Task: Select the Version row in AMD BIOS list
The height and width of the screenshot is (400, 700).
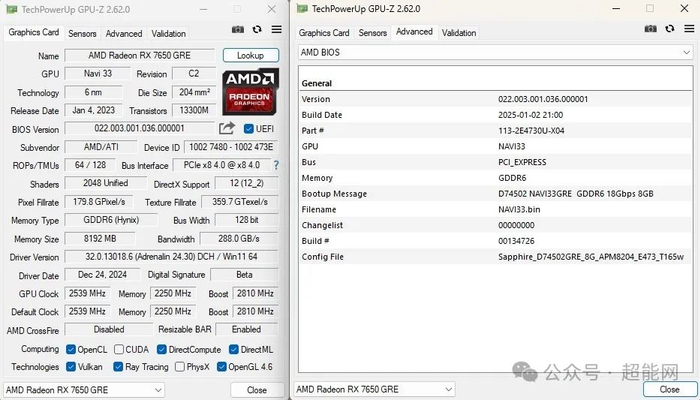Action: pyautogui.click(x=496, y=99)
